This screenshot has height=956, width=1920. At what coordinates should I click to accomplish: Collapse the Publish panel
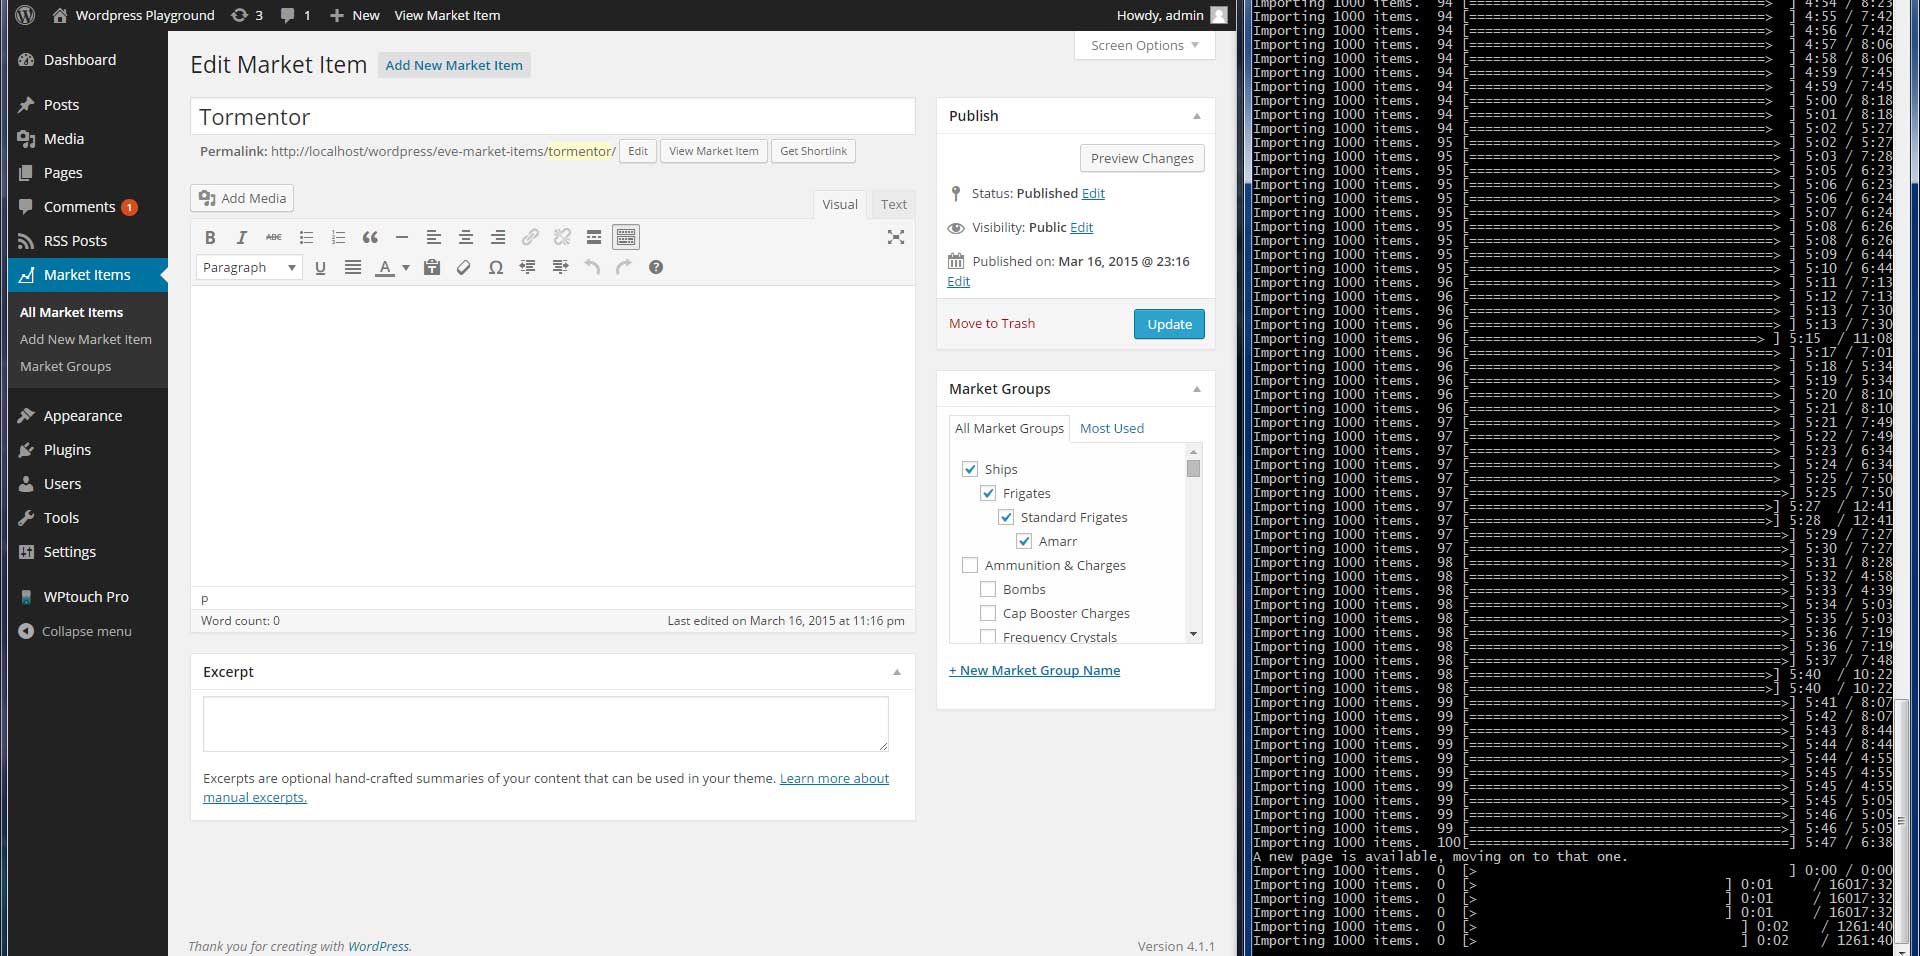[x=1197, y=116]
